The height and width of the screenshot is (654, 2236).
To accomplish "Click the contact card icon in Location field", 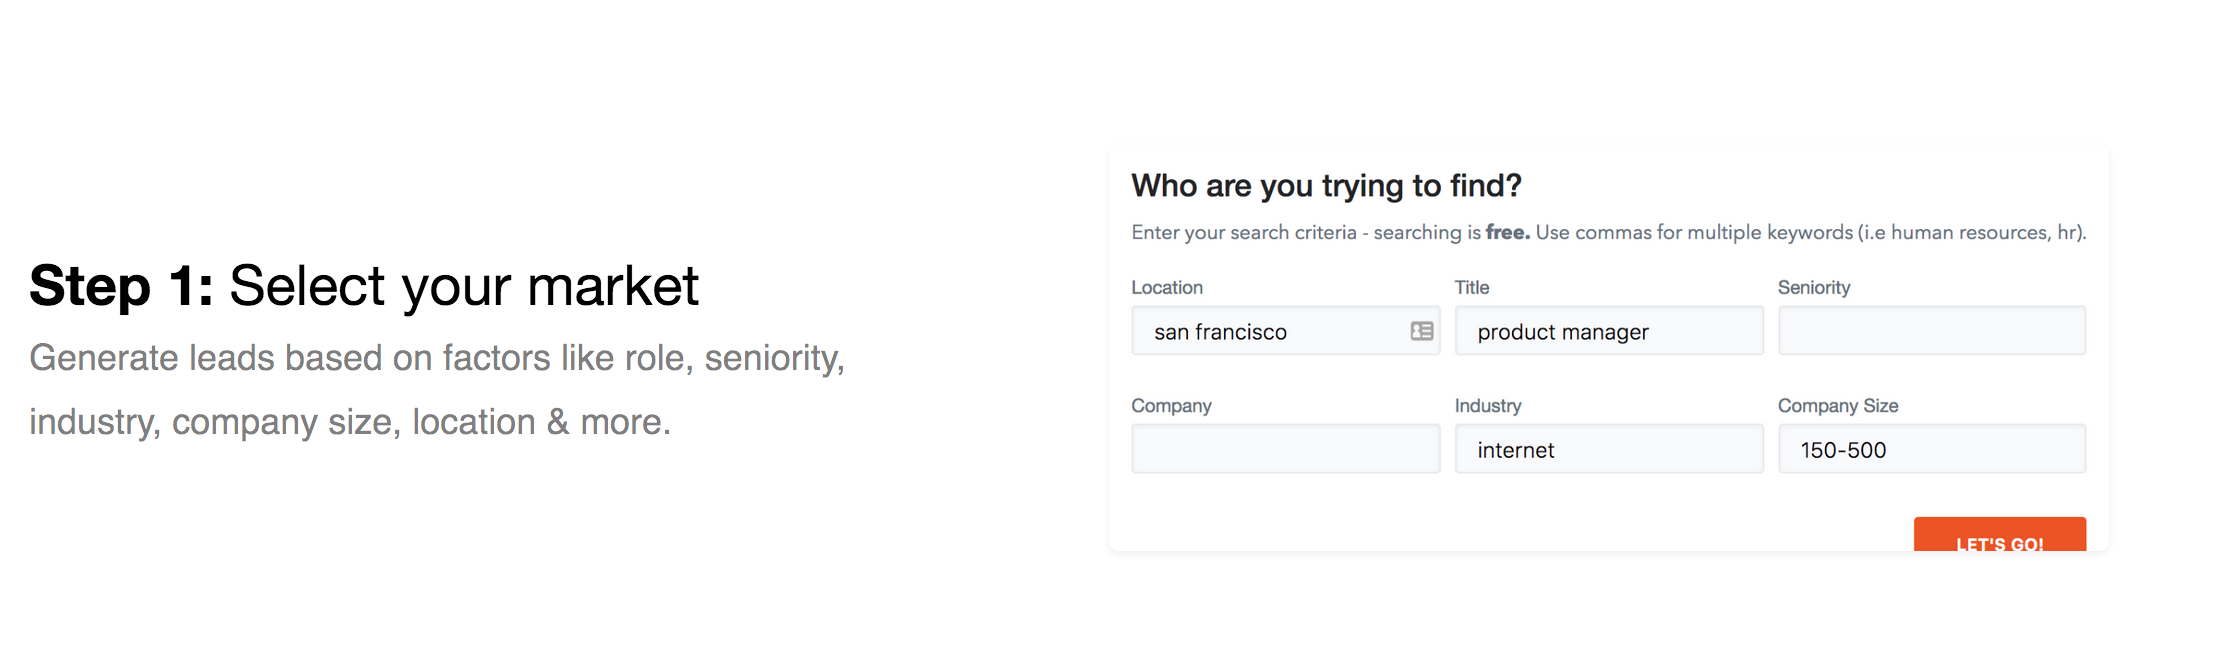I will 1421,331.
